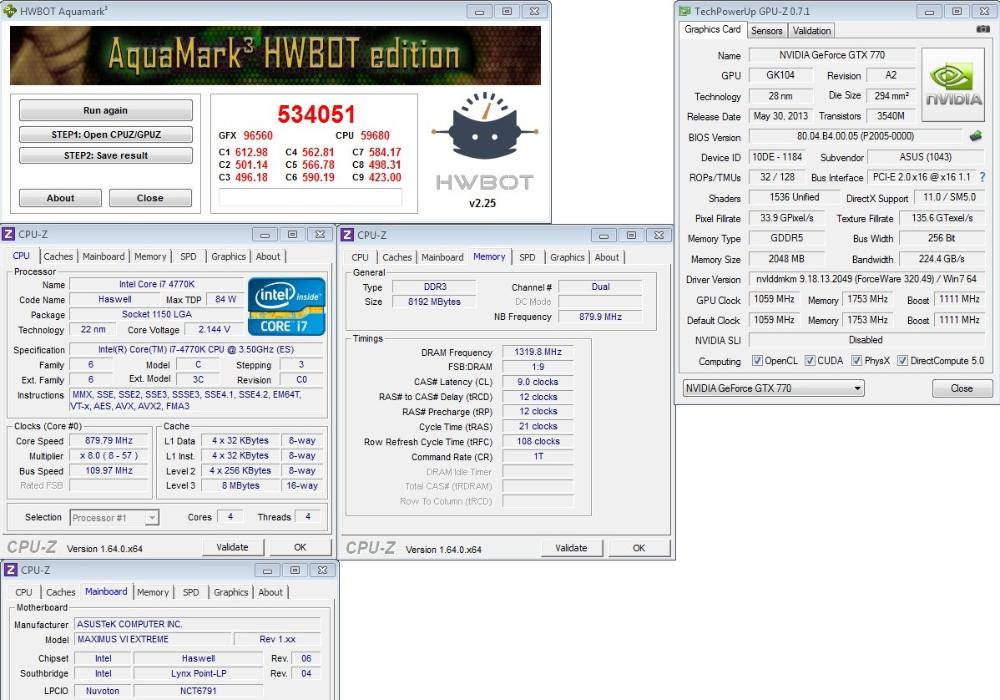This screenshot has height=700, width=1000.
Task: Open Caches tab in CPU-Z CPU window
Action: [58, 256]
